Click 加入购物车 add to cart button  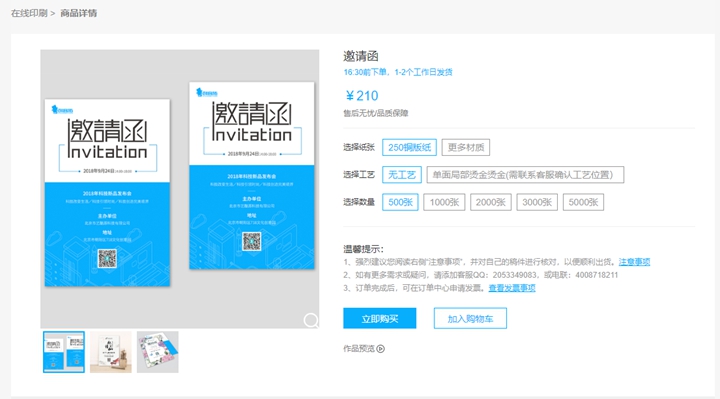[x=470, y=318]
